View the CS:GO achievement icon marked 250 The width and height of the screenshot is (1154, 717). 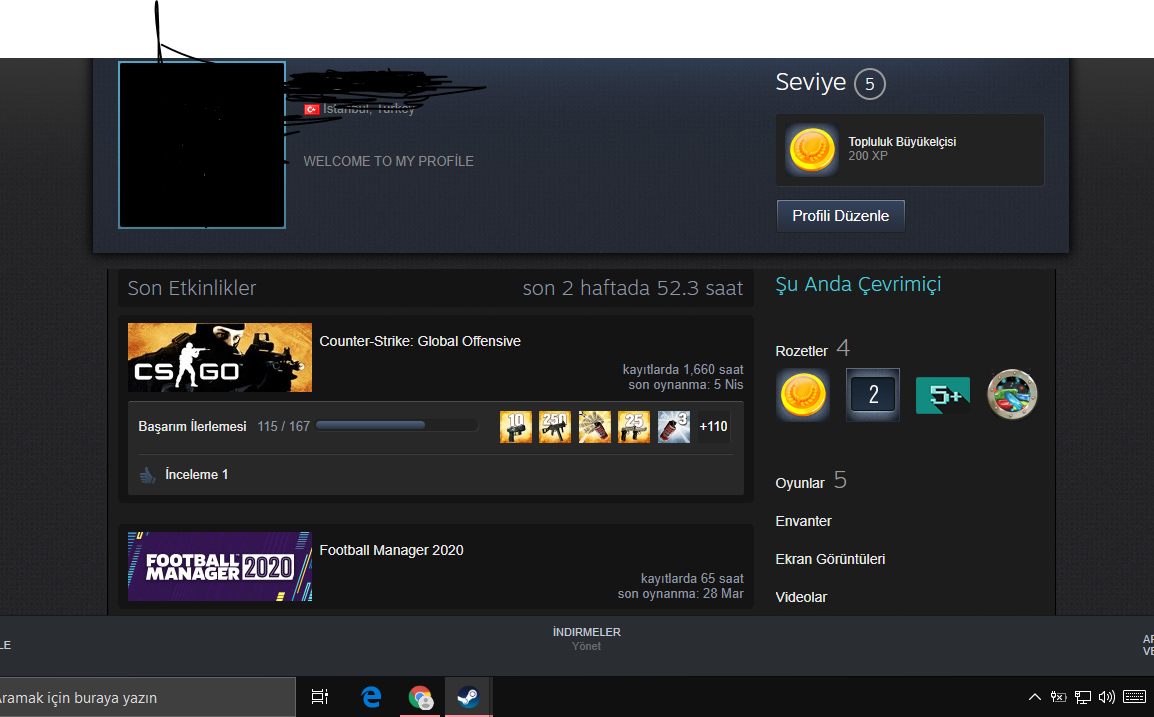tap(555, 427)
